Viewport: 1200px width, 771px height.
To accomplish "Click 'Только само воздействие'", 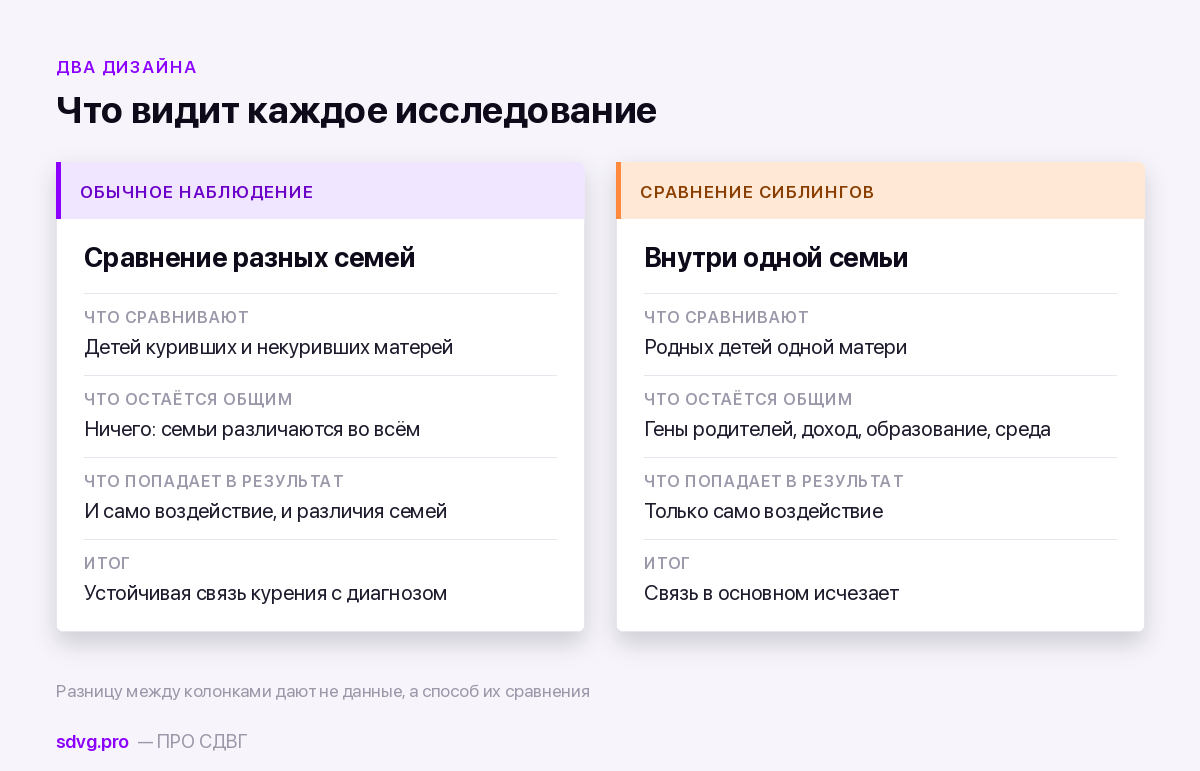I will coord(763,511).
